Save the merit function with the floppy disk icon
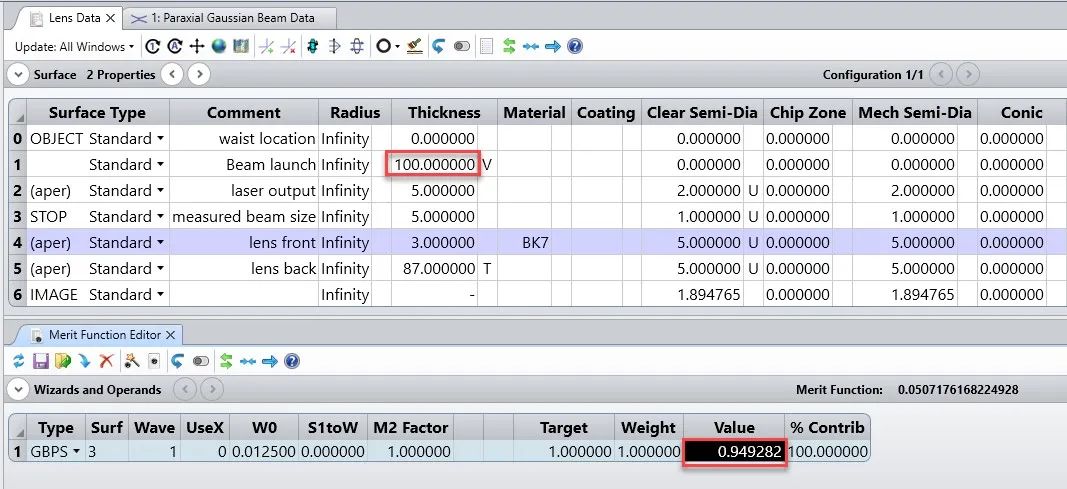Image resolution: width=1067 pixels, height=489 pixels. point(41,361)
